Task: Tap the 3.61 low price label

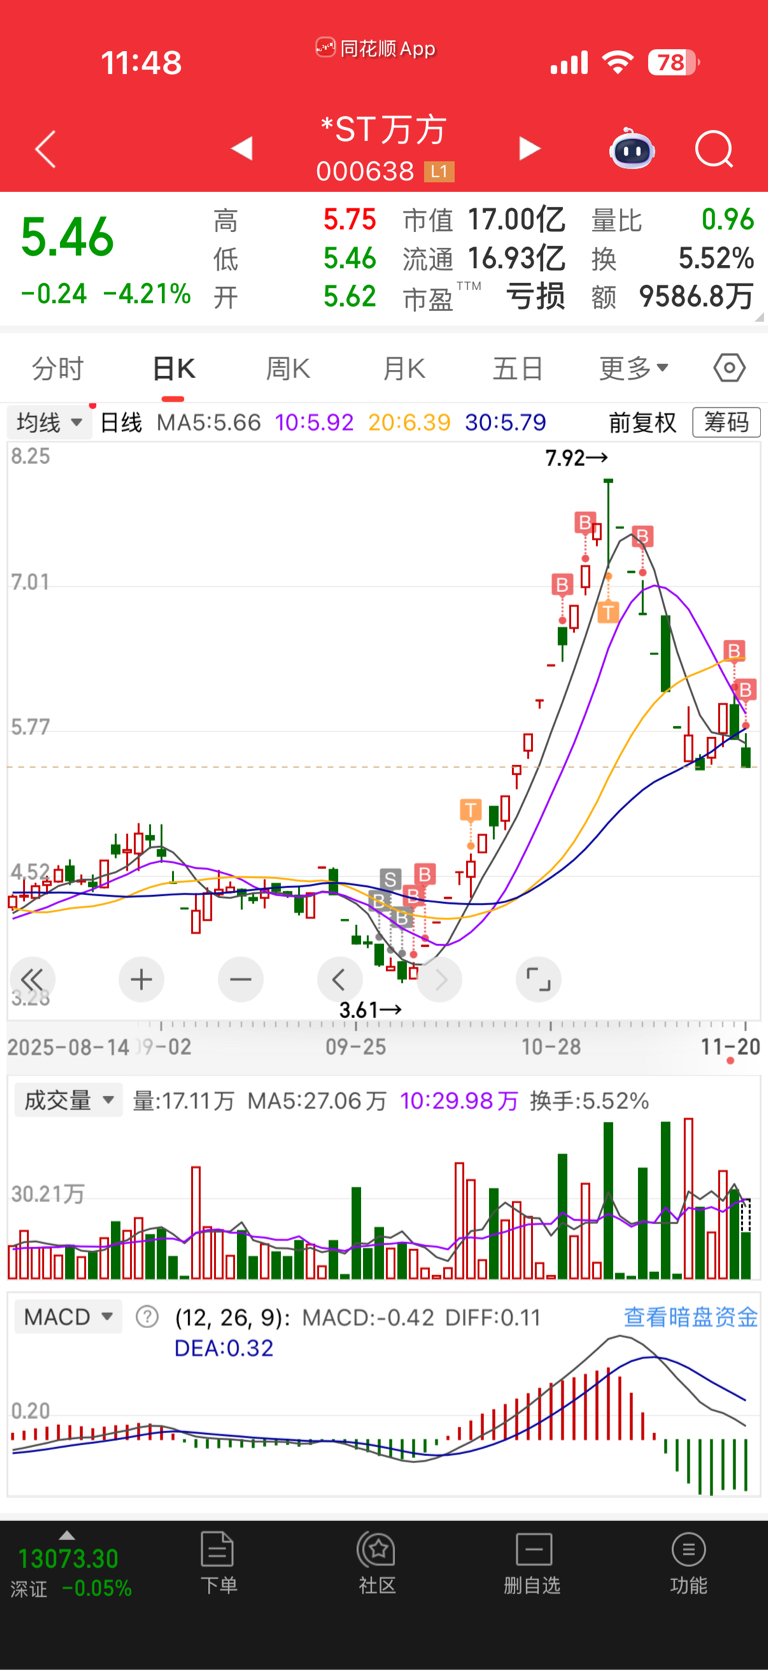Action: pyautogui.click(x=370, y=1010)
